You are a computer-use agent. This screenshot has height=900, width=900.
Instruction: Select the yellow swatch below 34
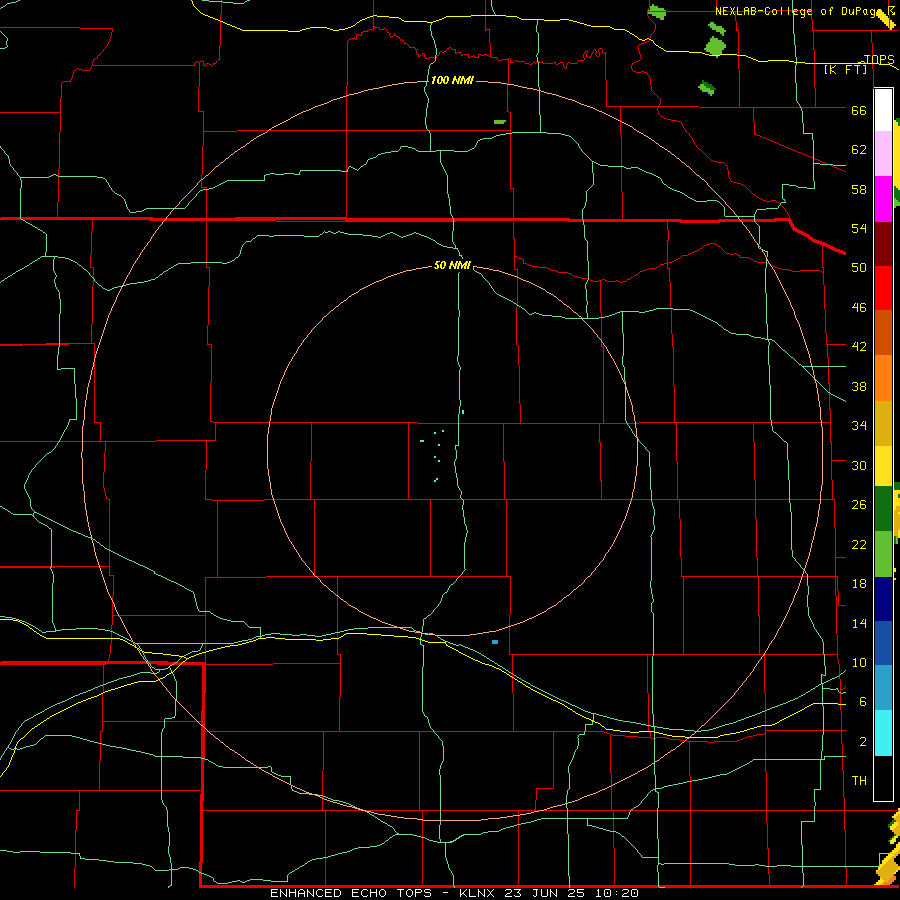883,466
